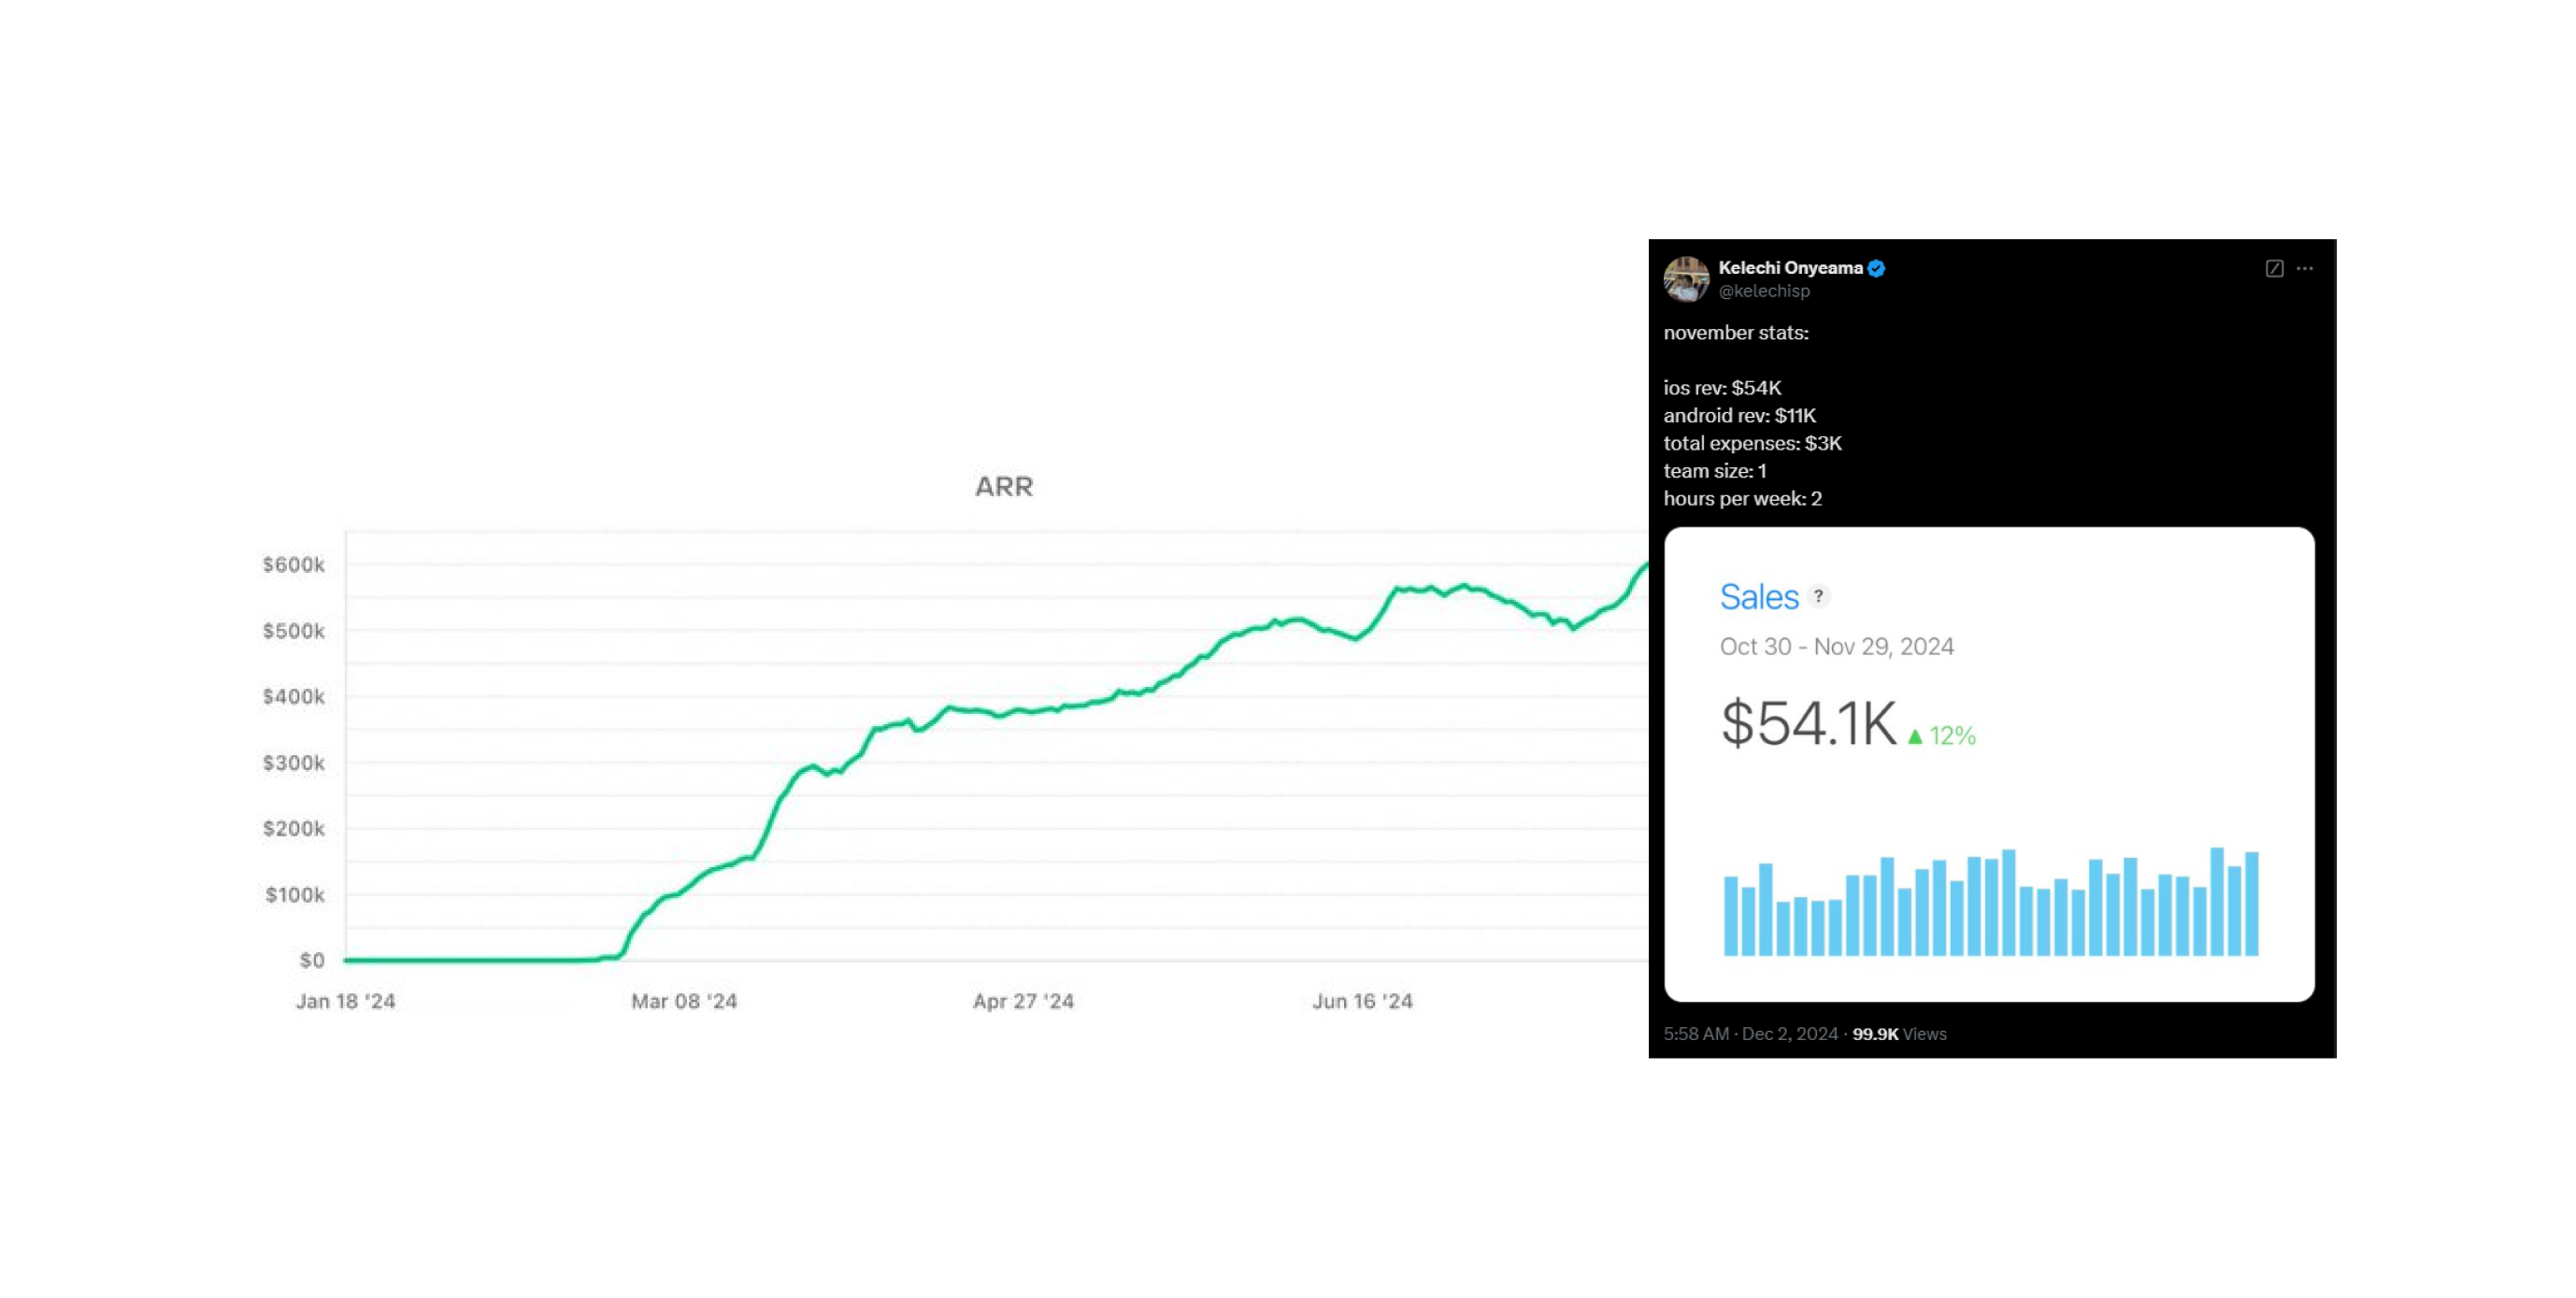The width and height of the screenshot is (2576, 1298).
Task: Click the 99.9K Views count
Action: (x=1898, y=1034)
